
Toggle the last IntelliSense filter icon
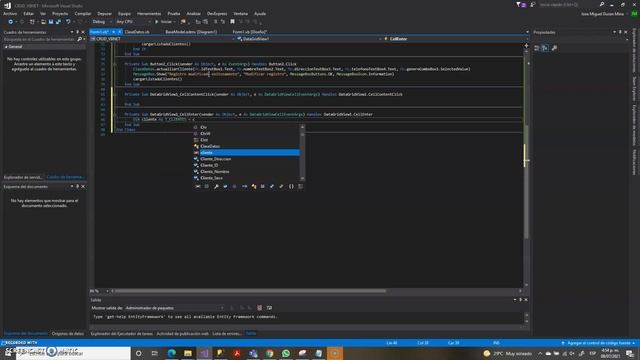pos(301,187)
